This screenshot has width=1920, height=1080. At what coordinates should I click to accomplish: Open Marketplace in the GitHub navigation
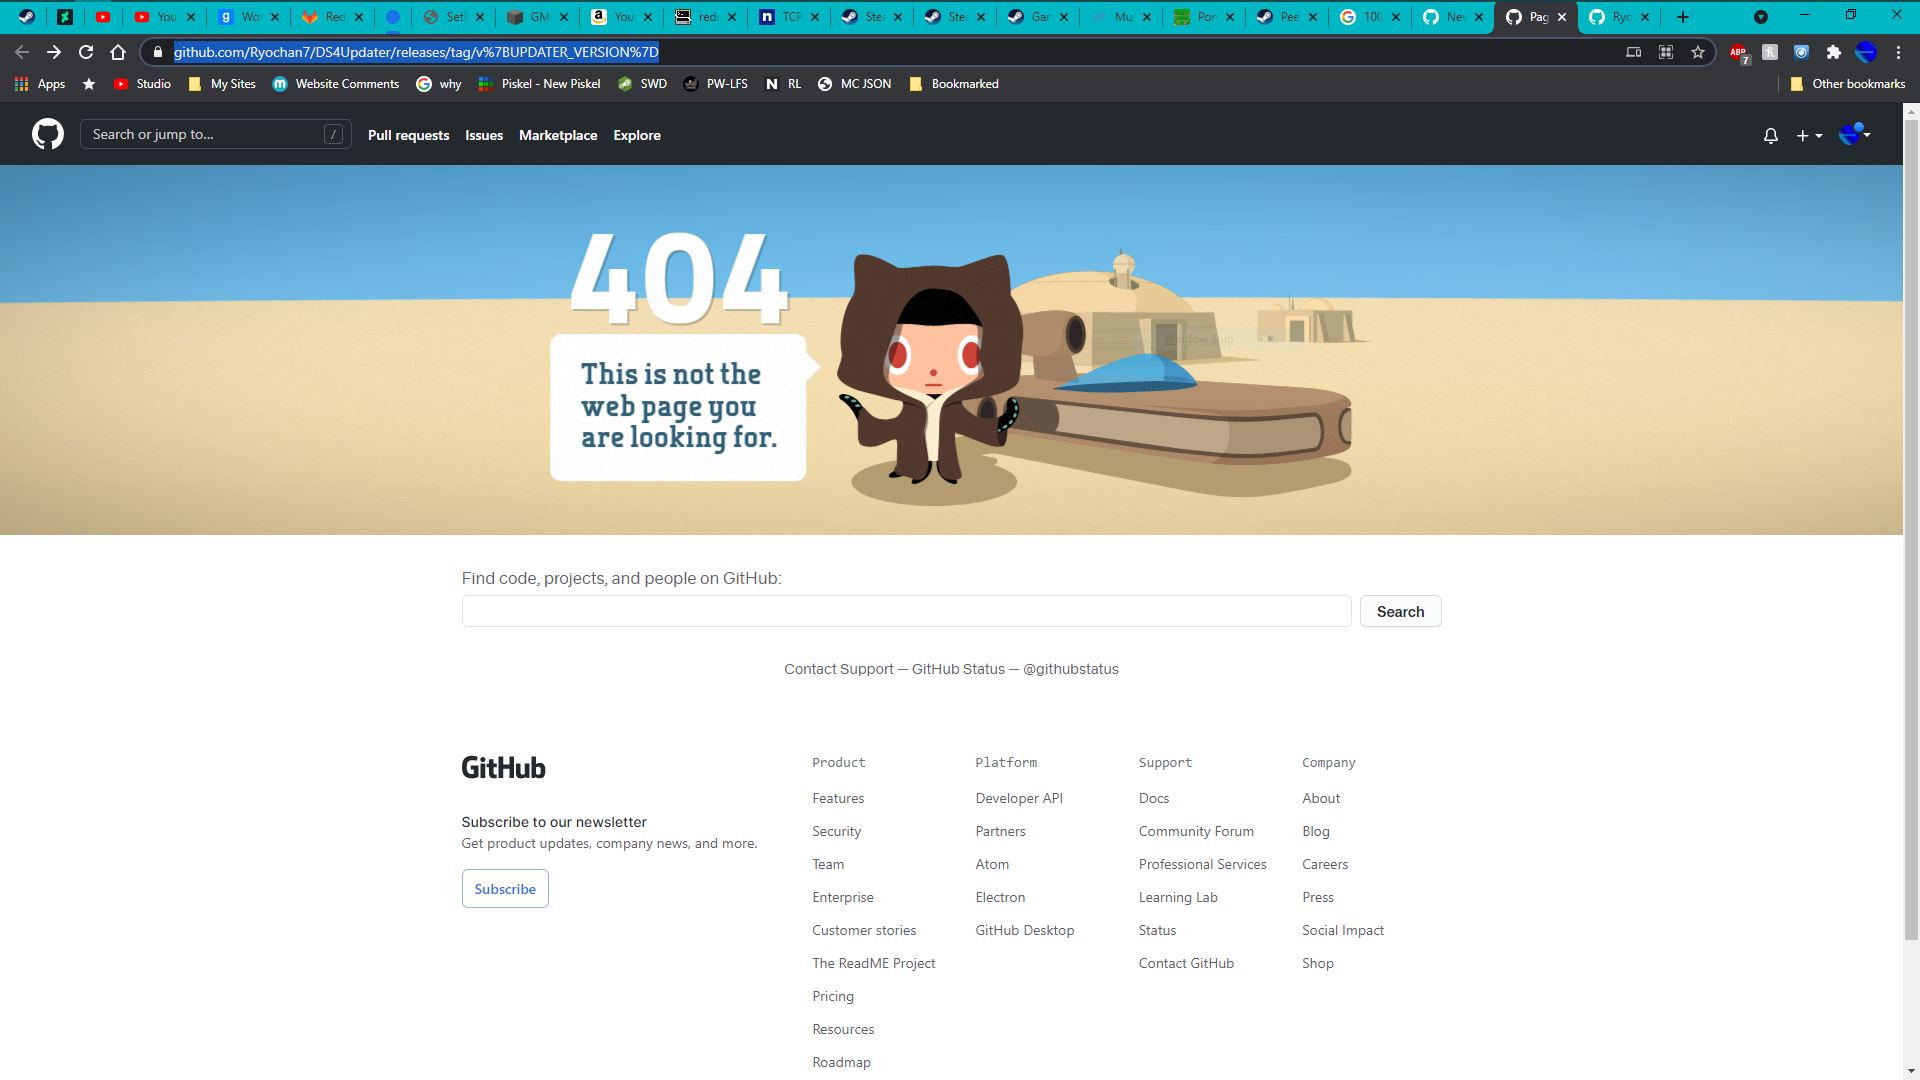coord(557,135)
